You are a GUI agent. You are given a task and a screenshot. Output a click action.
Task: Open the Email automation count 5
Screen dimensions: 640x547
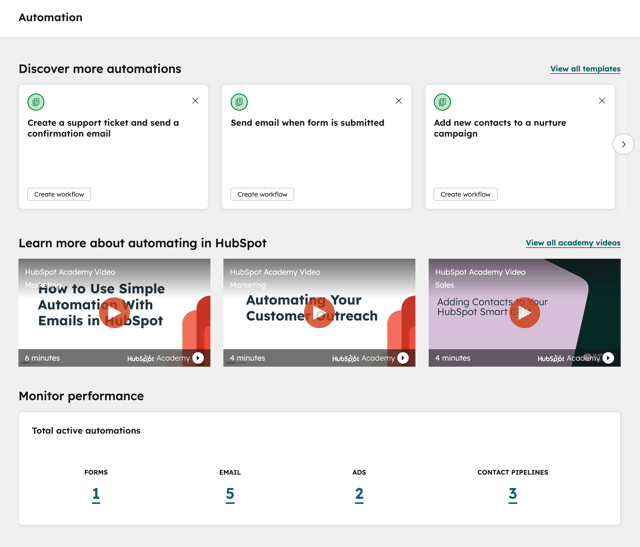pos(230,494)
